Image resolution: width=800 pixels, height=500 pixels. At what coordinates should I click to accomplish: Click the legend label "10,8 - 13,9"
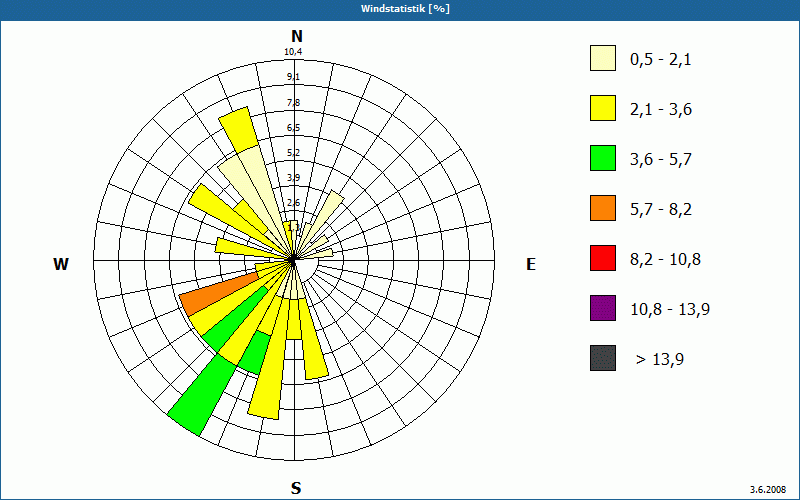(670, 310)
